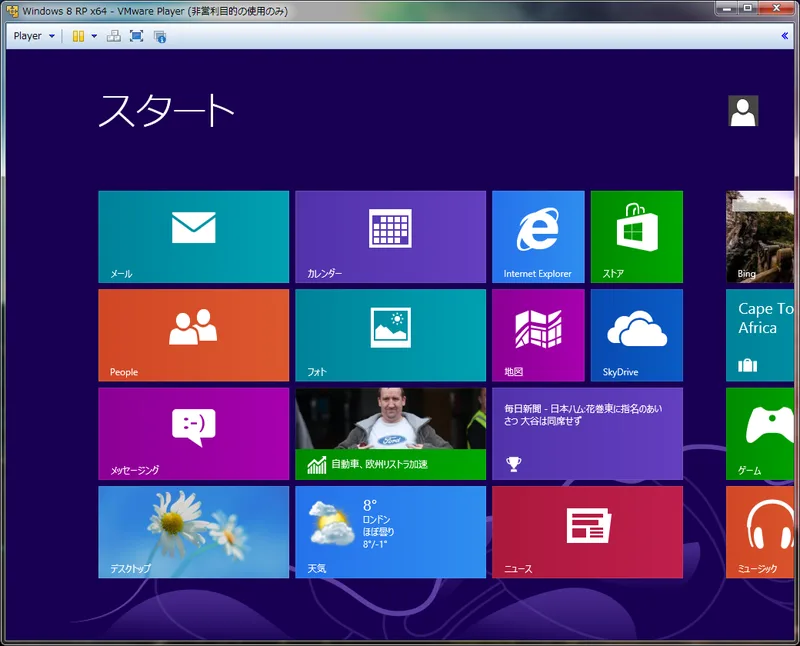
Task: Open the Internet Explorer tile
Action: [538, 236]
